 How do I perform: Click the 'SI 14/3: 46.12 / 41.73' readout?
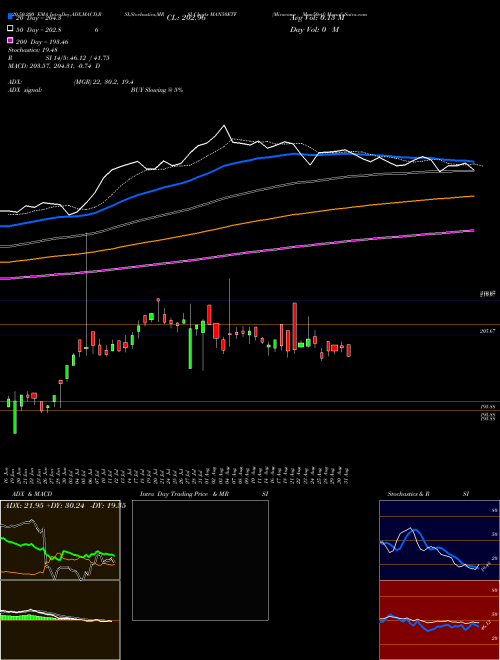point(77,58)
